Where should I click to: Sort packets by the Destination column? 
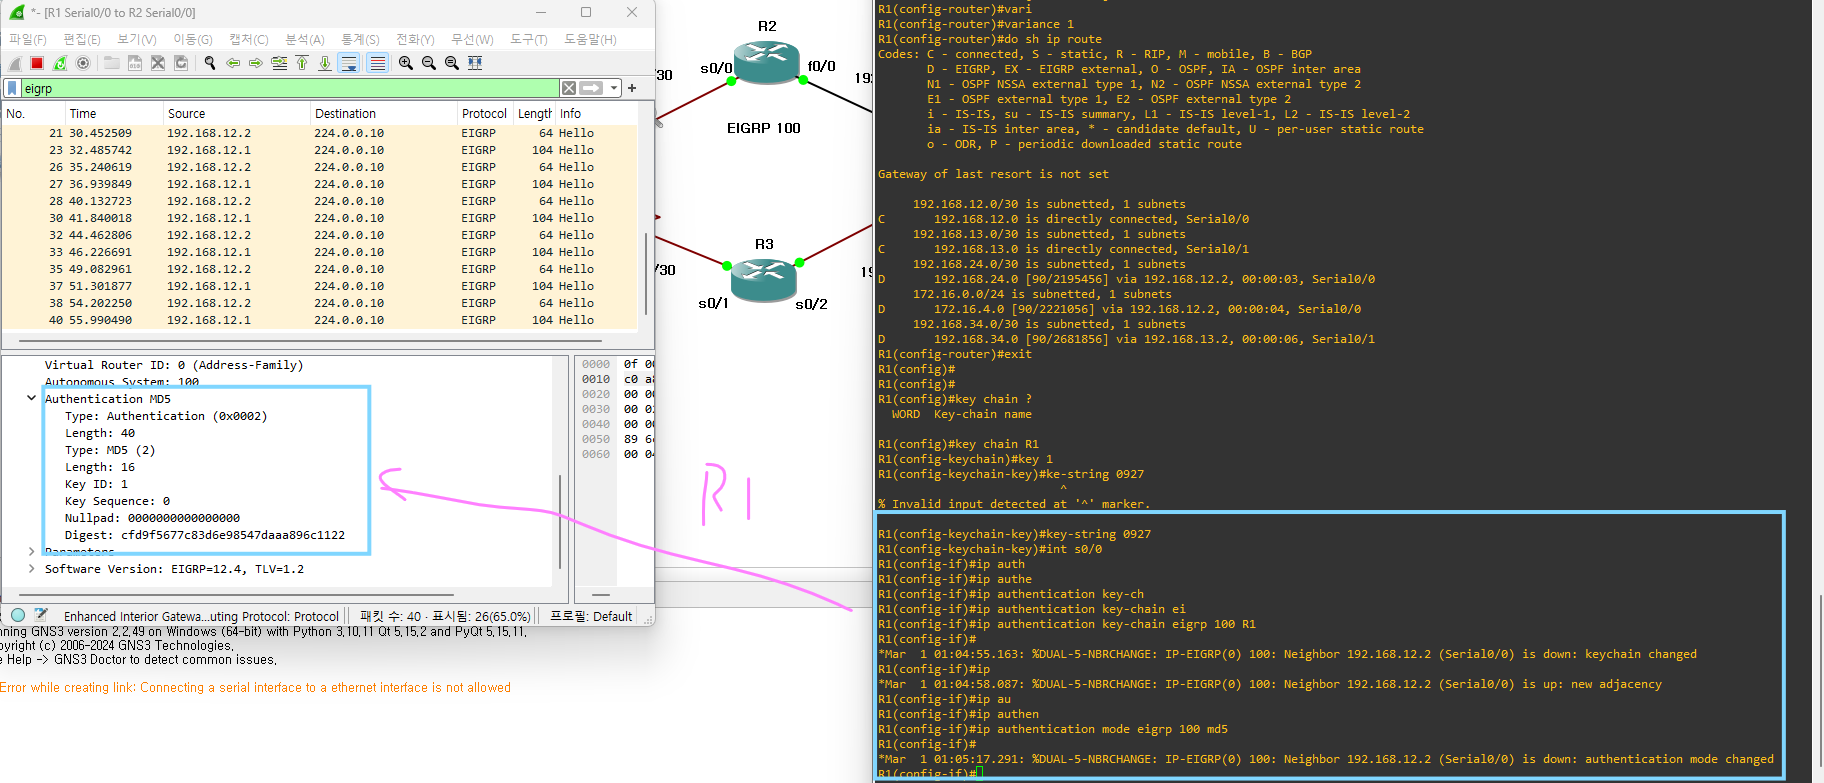[x=384, y=114]
